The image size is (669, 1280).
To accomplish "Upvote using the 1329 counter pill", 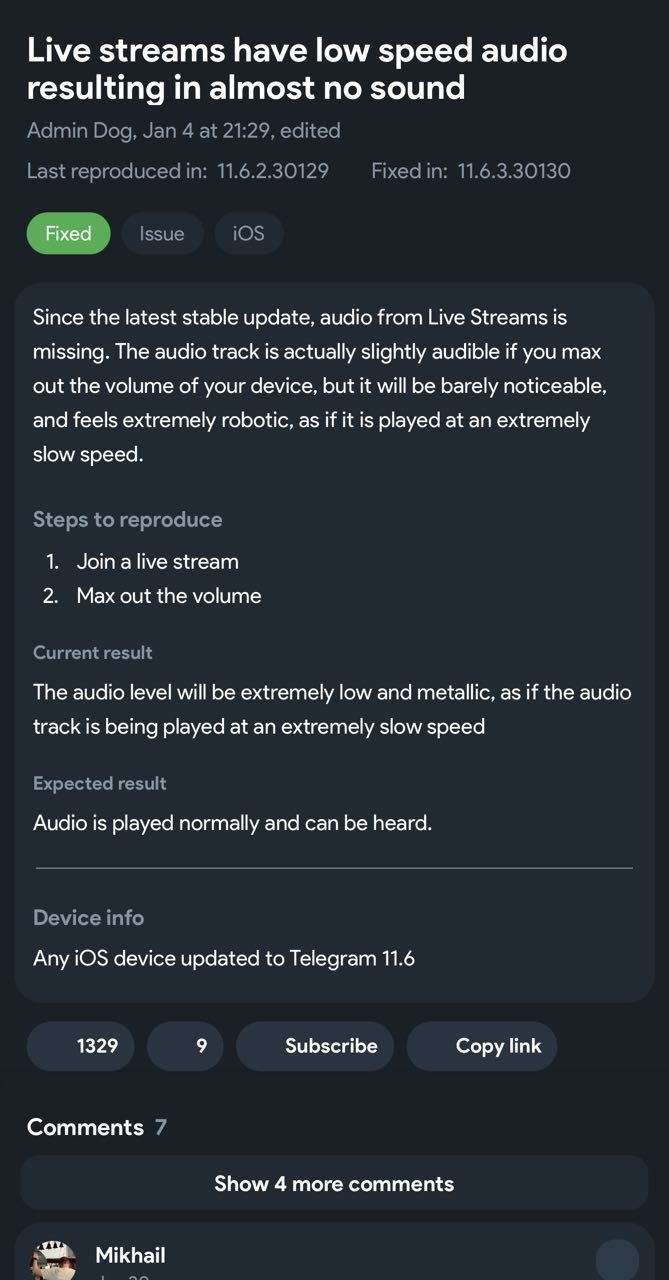I will pos(80,1045).
